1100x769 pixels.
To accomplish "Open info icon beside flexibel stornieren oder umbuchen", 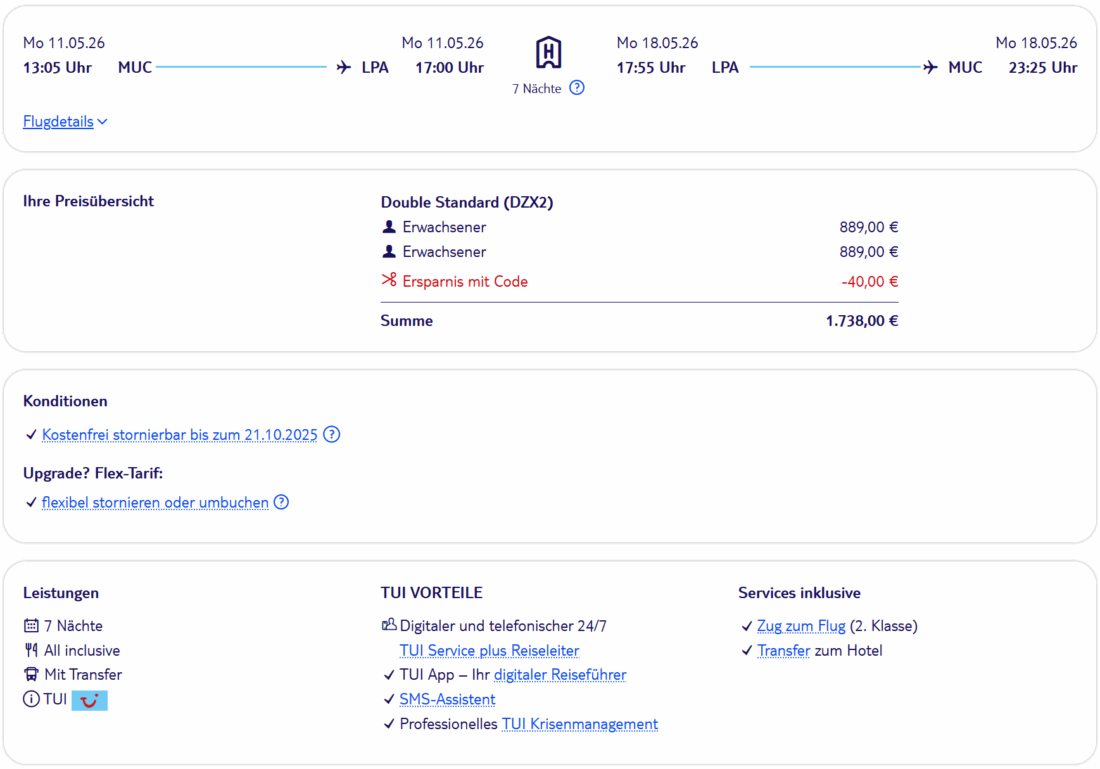I will [x=282, y=503].
